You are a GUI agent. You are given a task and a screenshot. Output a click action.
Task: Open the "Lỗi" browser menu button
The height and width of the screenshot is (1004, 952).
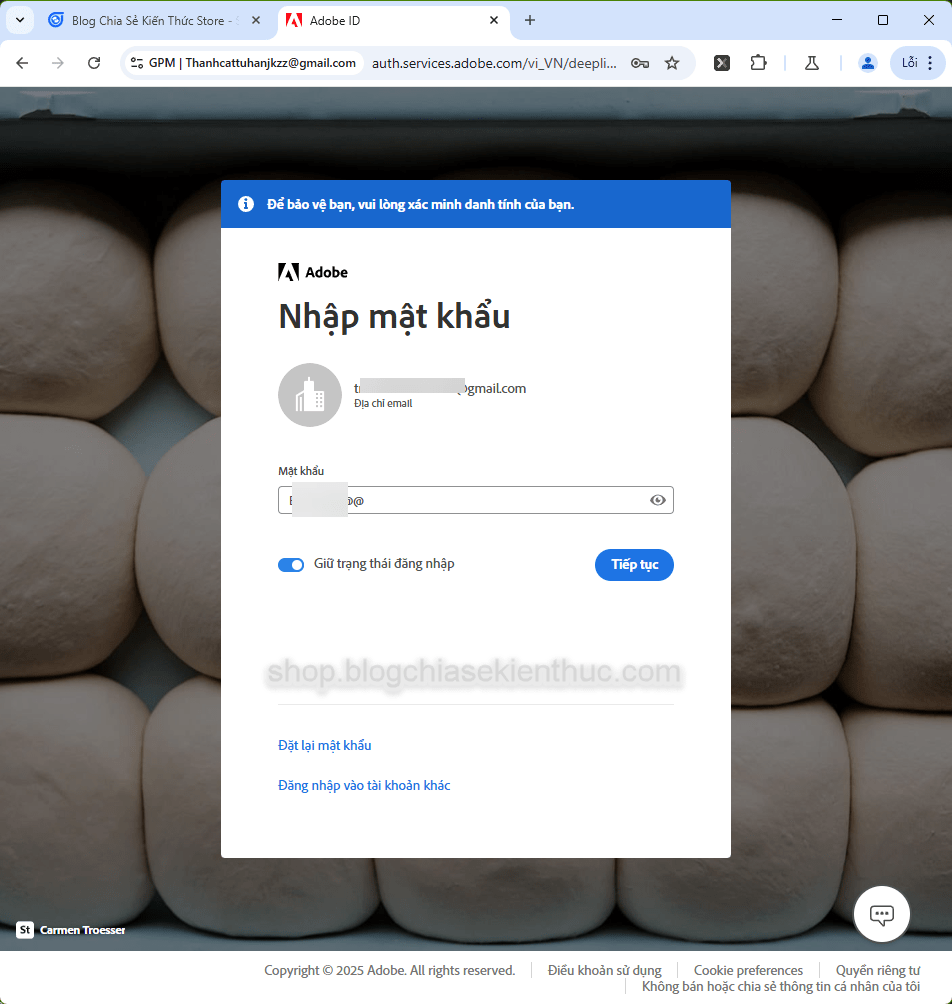click(x=917, y=63)
